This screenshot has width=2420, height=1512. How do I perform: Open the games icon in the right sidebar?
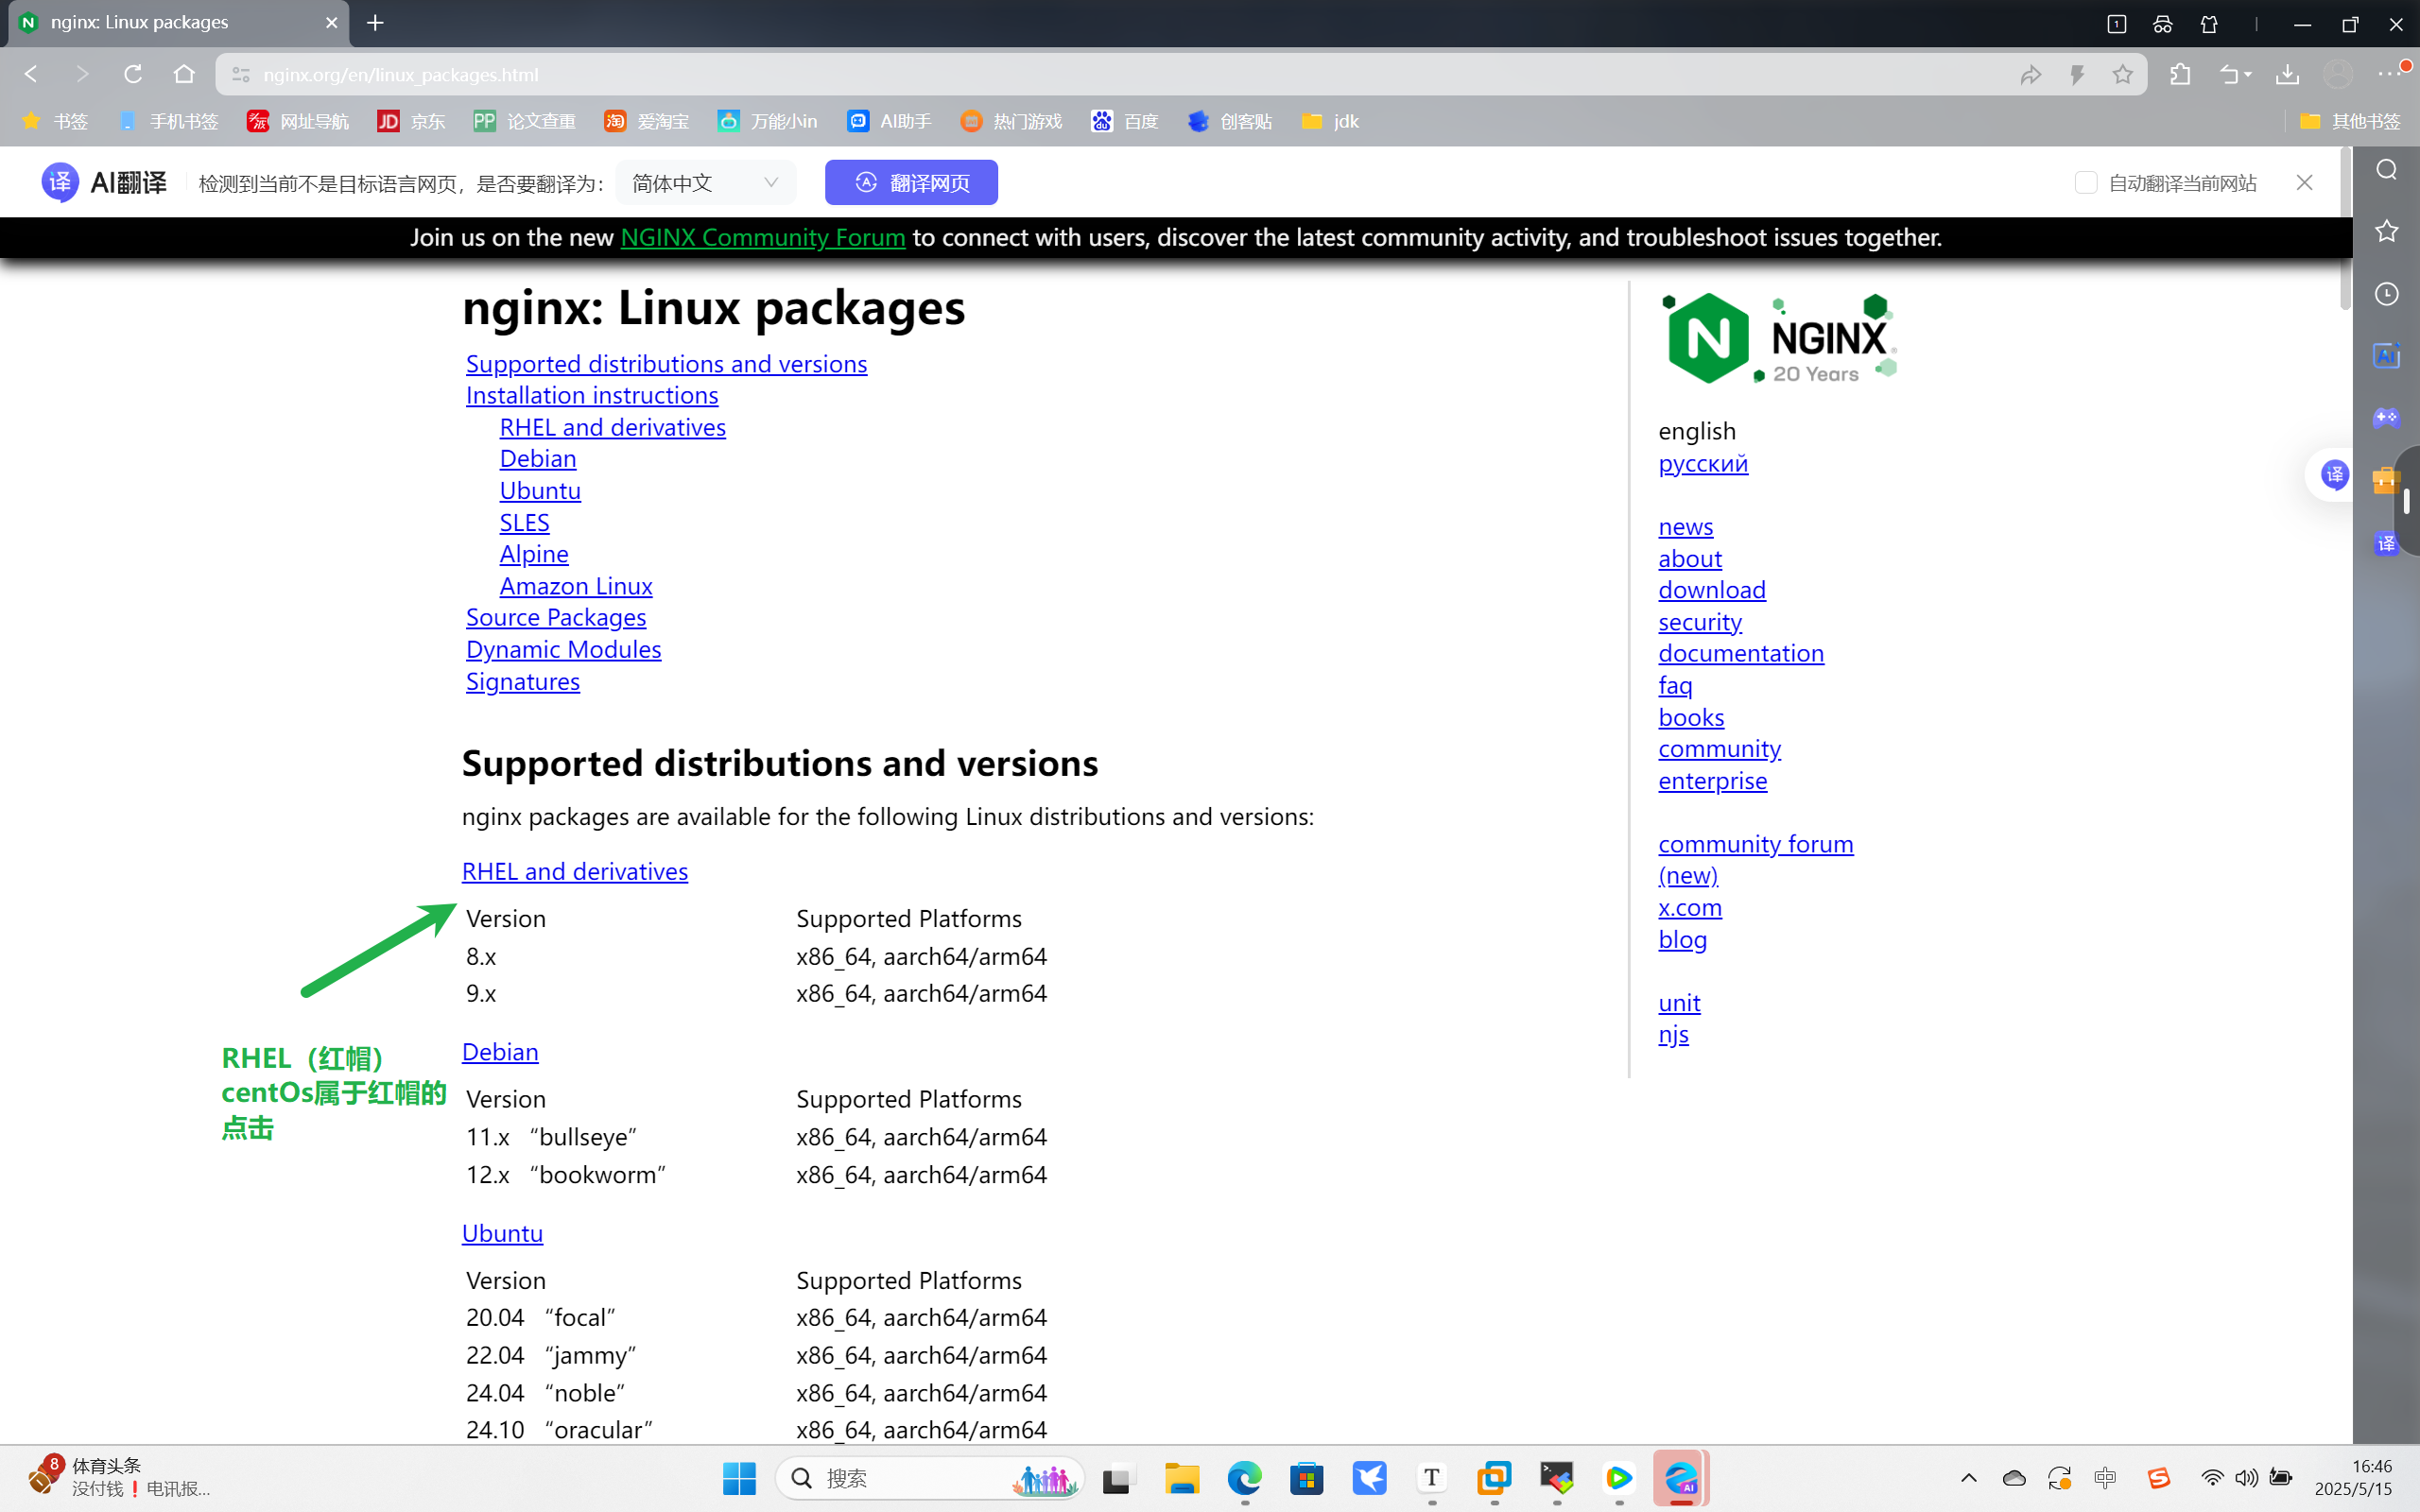click(2388, 418)
